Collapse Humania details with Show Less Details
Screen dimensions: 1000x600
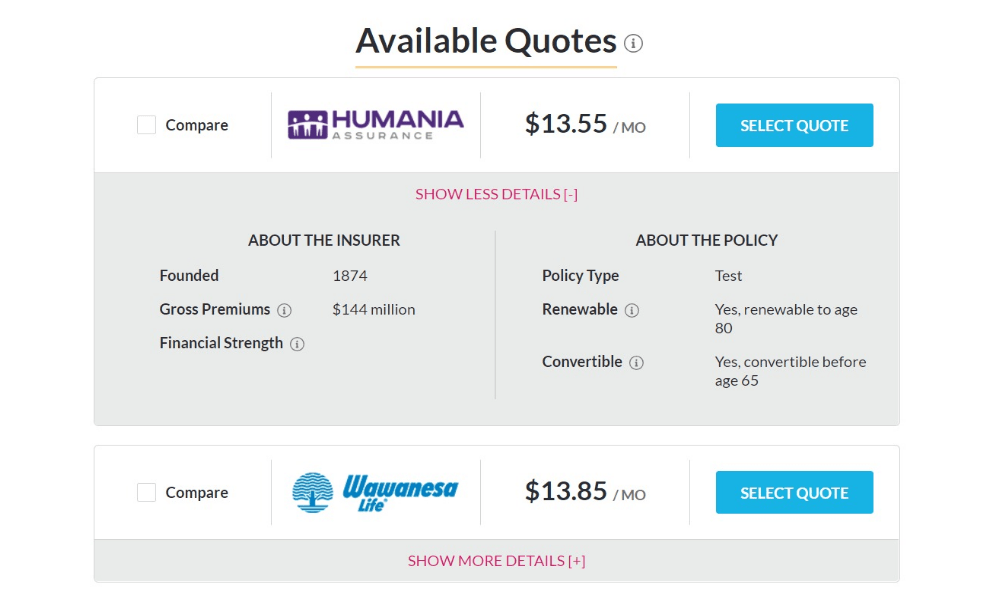(x=496, y=194)
